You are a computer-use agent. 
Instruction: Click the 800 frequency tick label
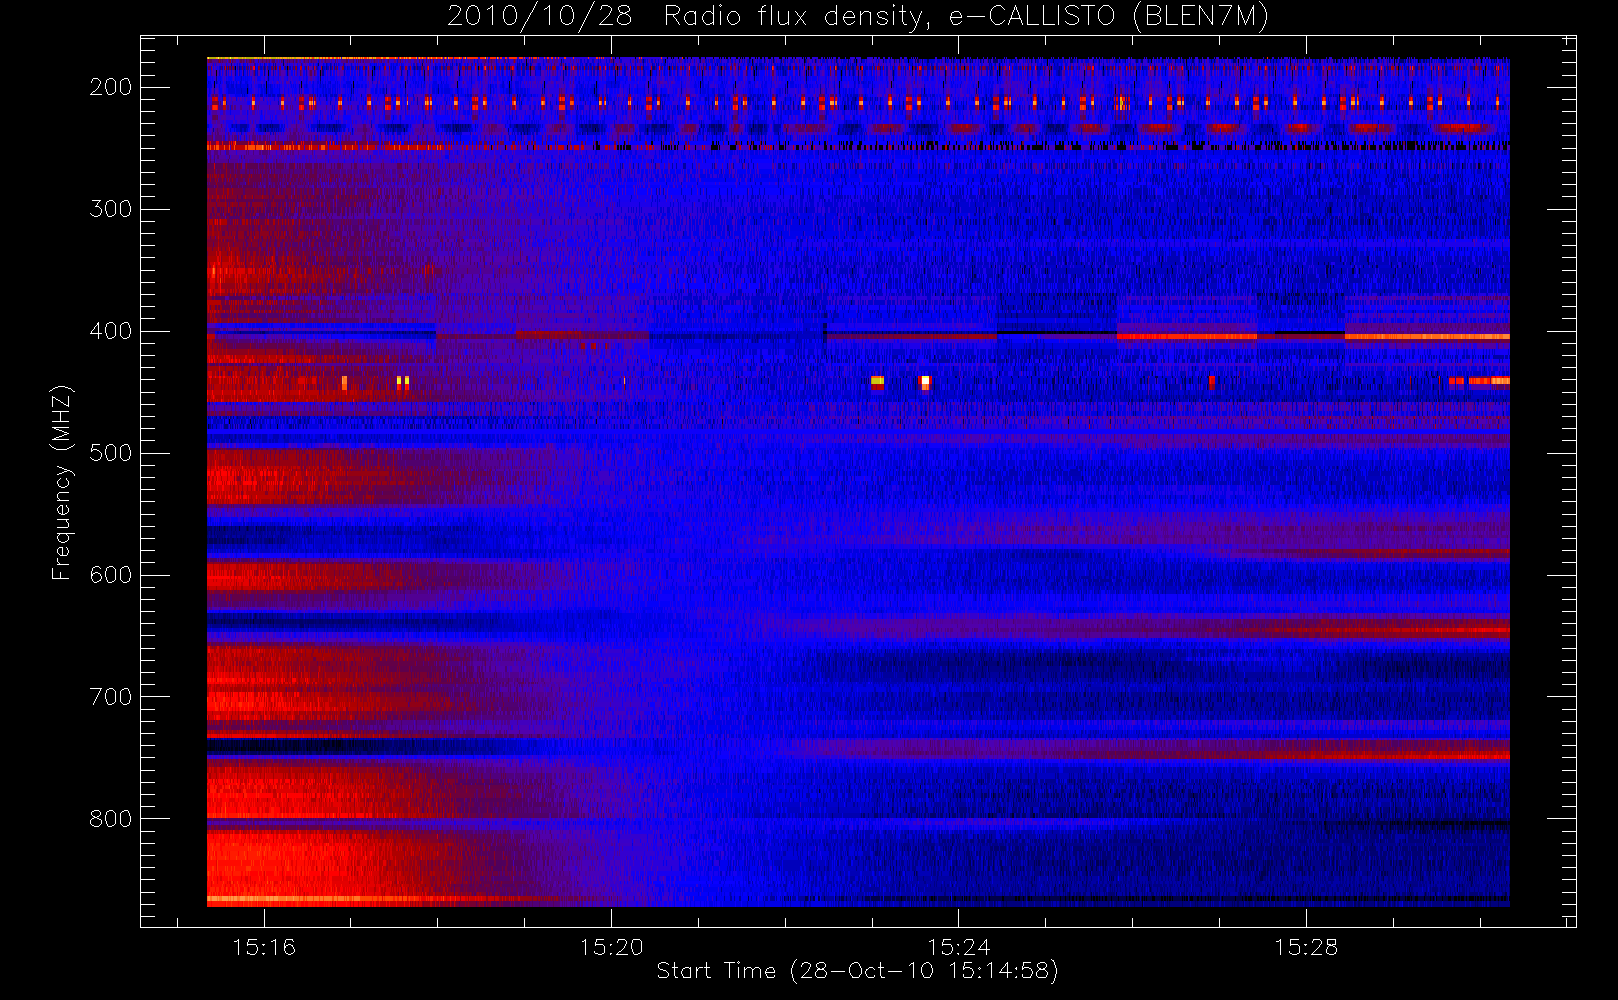coord(110,819)
